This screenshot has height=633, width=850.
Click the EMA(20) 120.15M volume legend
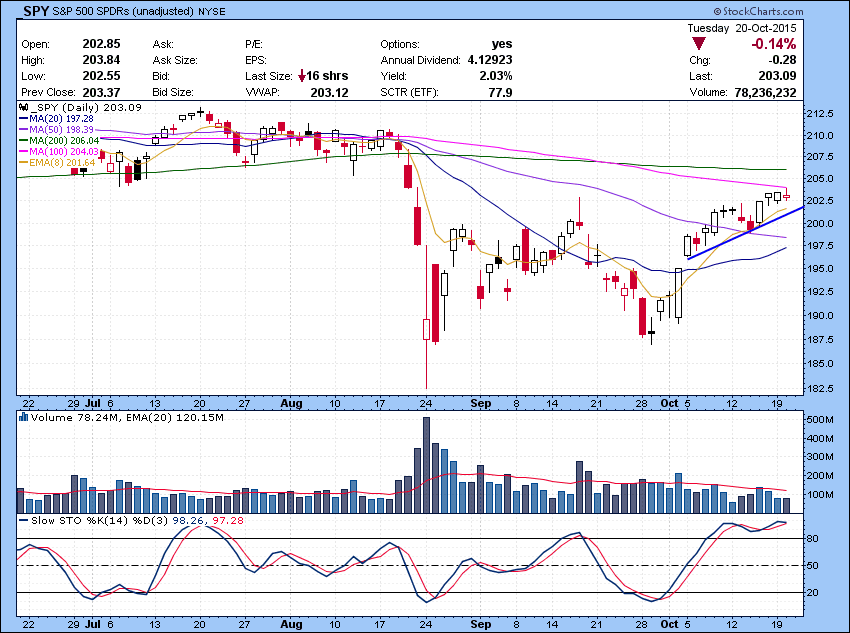(175, 417)
